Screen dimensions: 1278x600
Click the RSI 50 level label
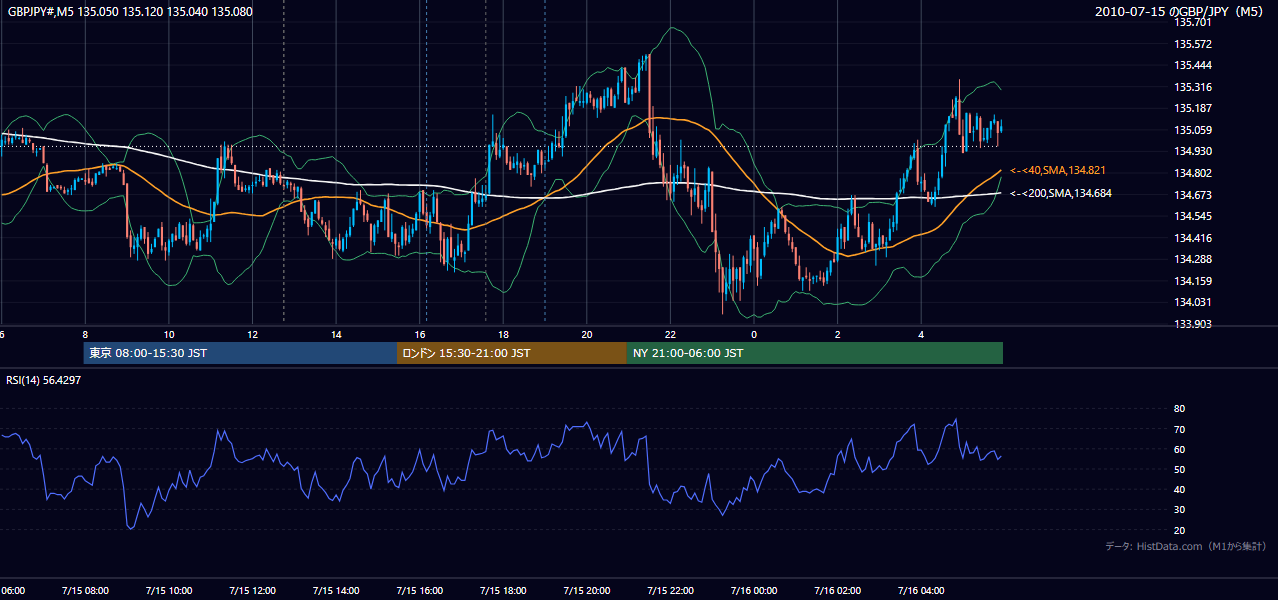click(1179, 469)
